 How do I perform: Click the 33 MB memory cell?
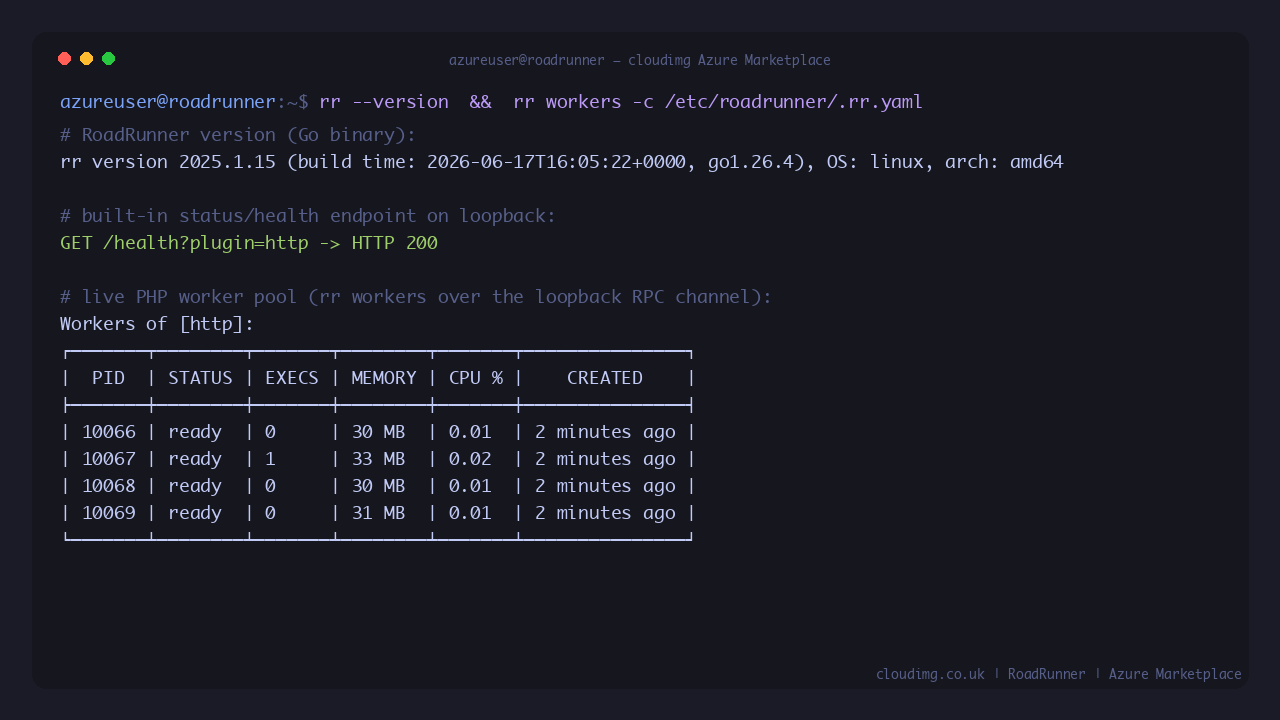378,459
